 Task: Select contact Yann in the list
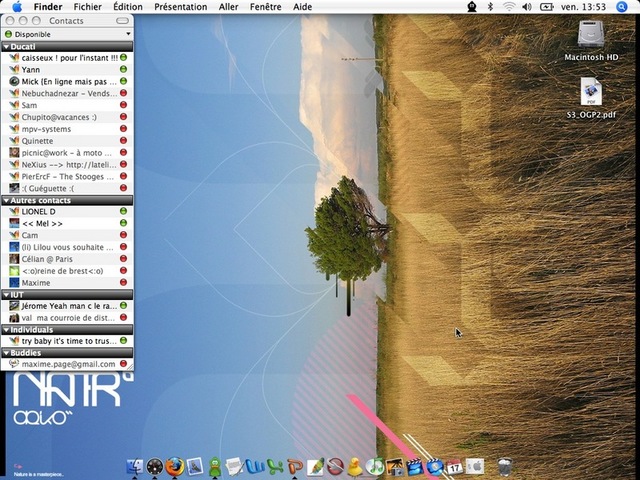31,70
